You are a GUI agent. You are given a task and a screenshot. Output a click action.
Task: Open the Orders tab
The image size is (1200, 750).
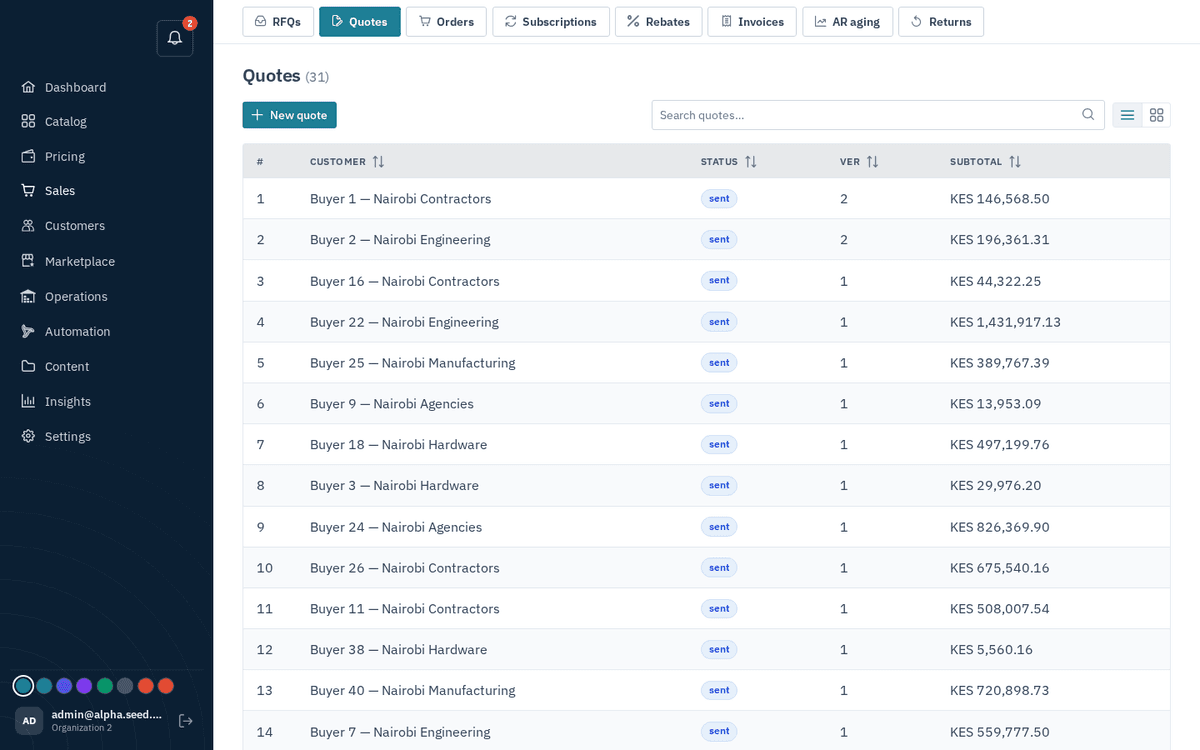click(446, 22)
